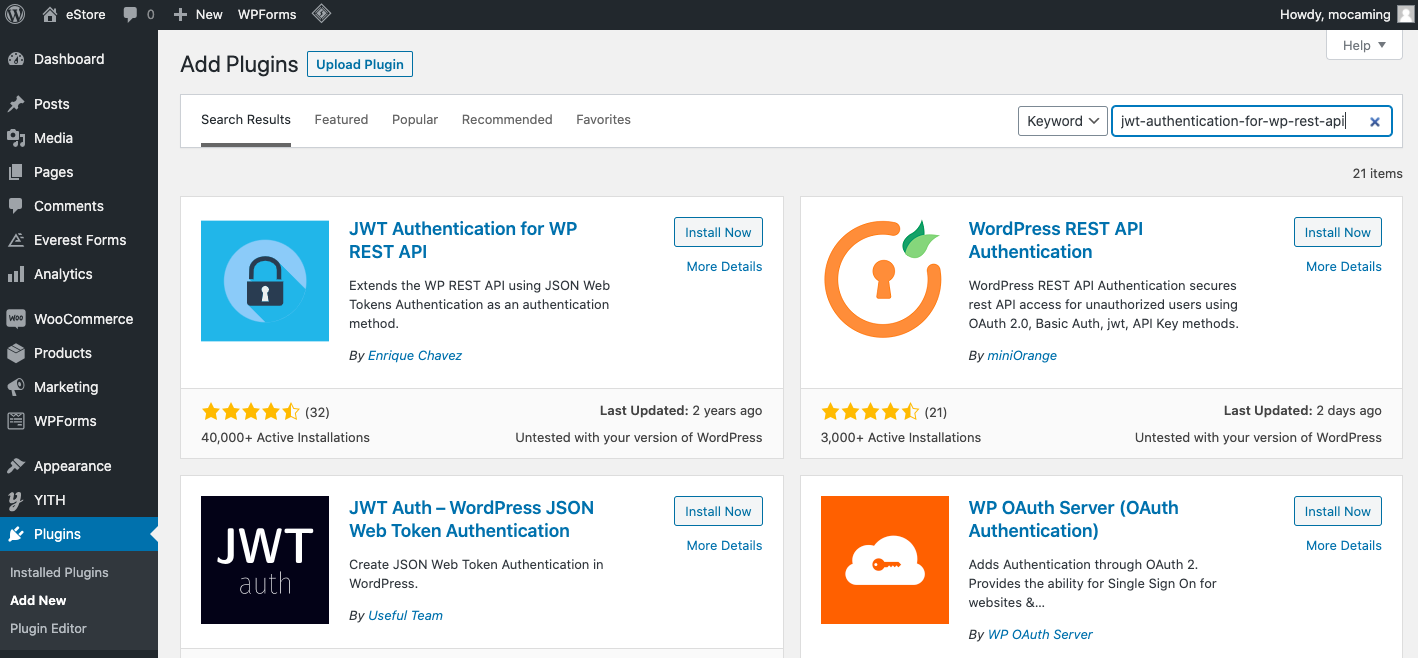Open the Keyword search type dropdown
Screen dimensions: 1418x658
1062,121
